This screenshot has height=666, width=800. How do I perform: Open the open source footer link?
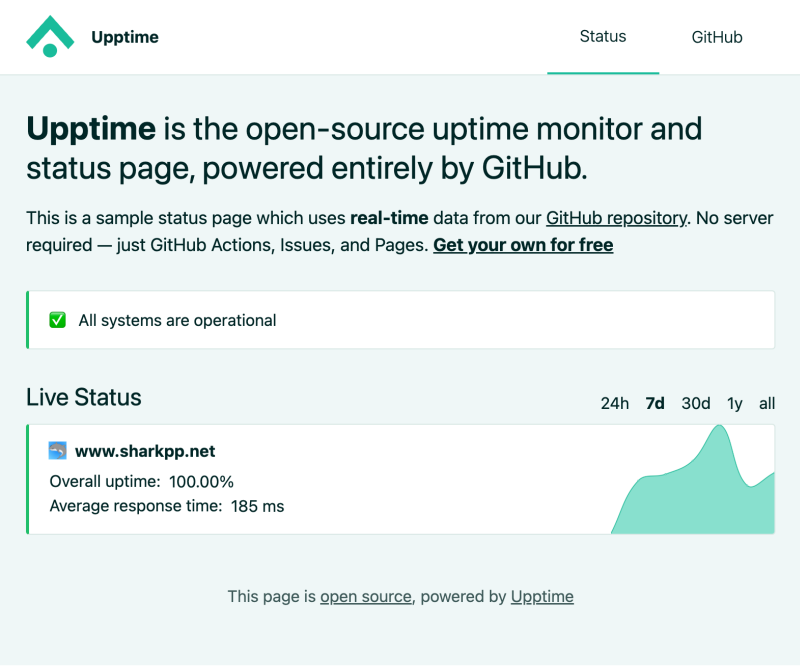coord(366,596)
